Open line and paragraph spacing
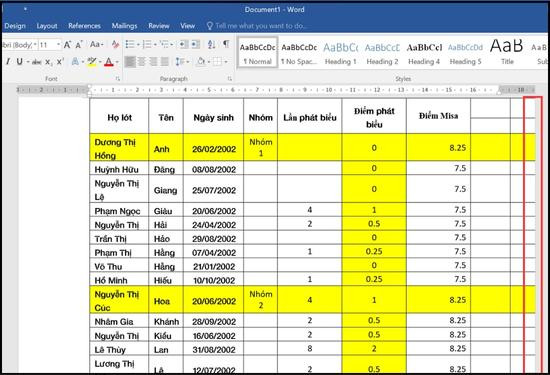Viewport: 550px width, 375px height. 180,62
